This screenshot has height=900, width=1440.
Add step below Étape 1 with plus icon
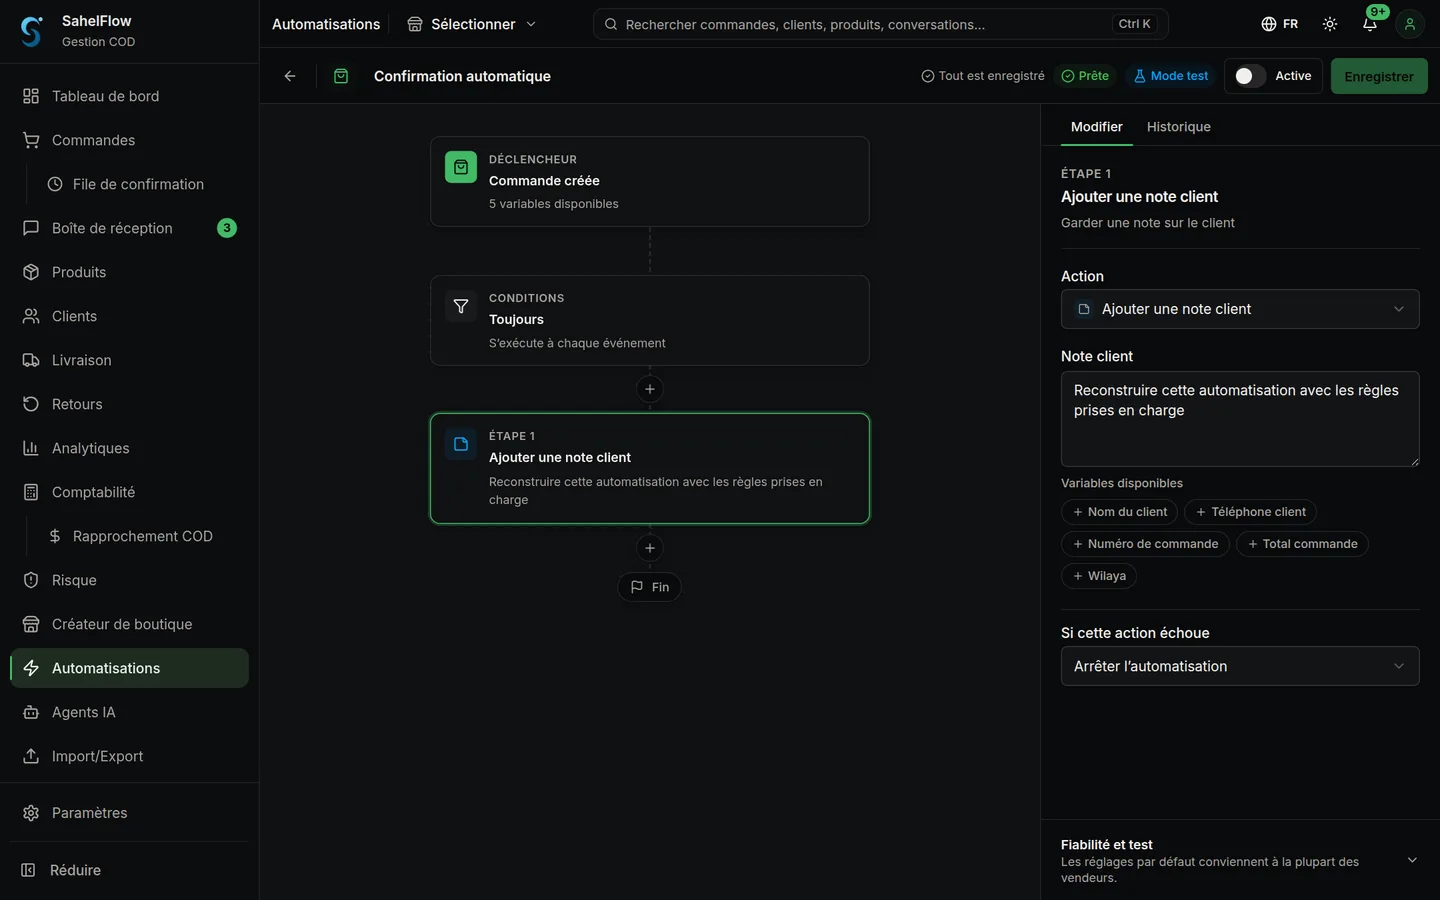click(650, 548)
